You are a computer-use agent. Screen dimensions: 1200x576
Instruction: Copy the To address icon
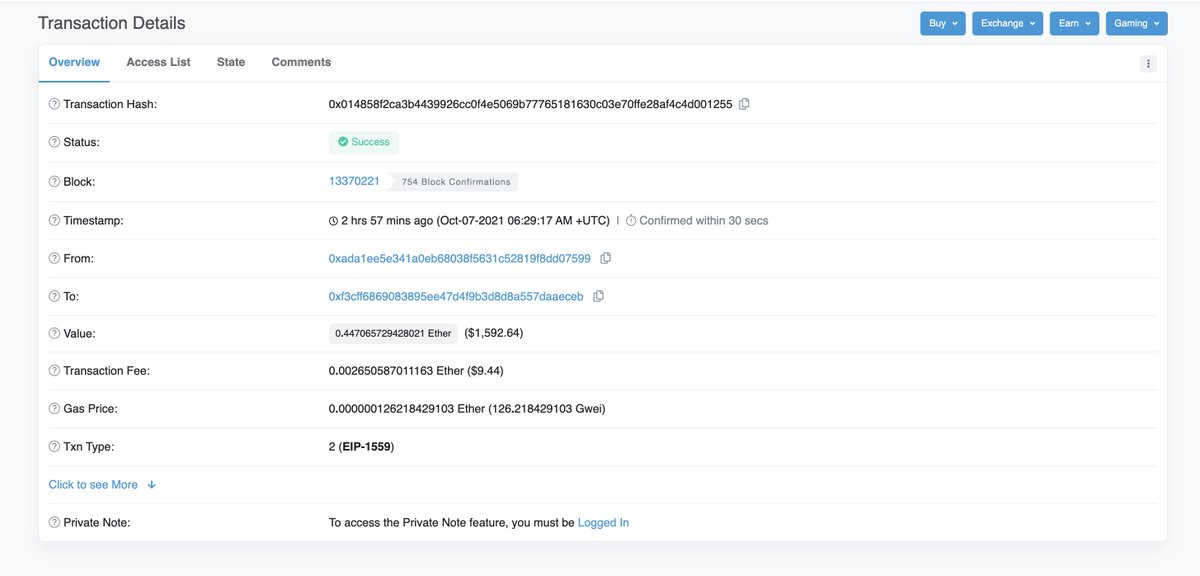[599, 296]
